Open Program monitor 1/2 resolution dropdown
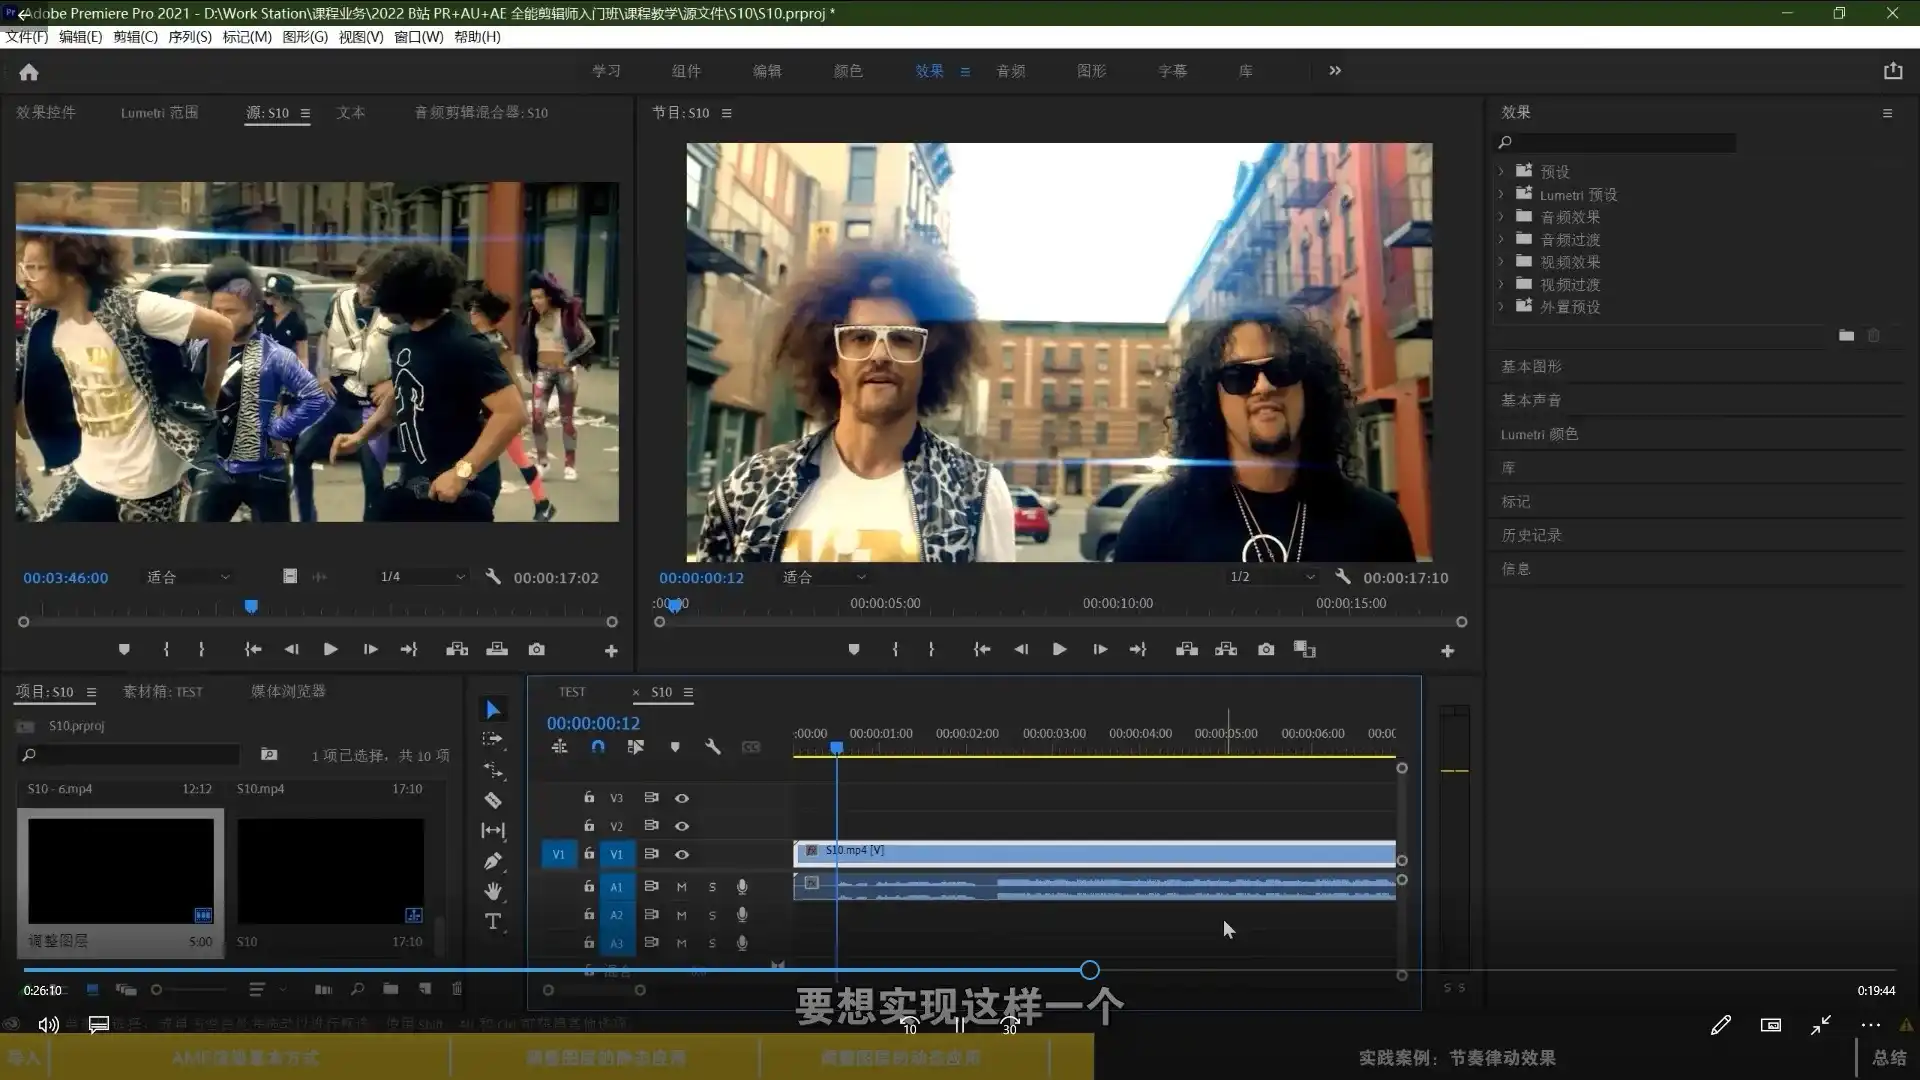Viewport: 1920px width, 1080px height. (1272, 577)
